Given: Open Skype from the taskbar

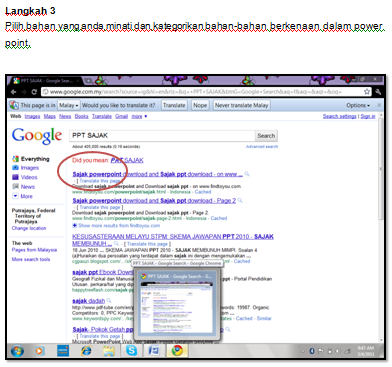Looking at the screenshot, I should click(x=131, y=351).
